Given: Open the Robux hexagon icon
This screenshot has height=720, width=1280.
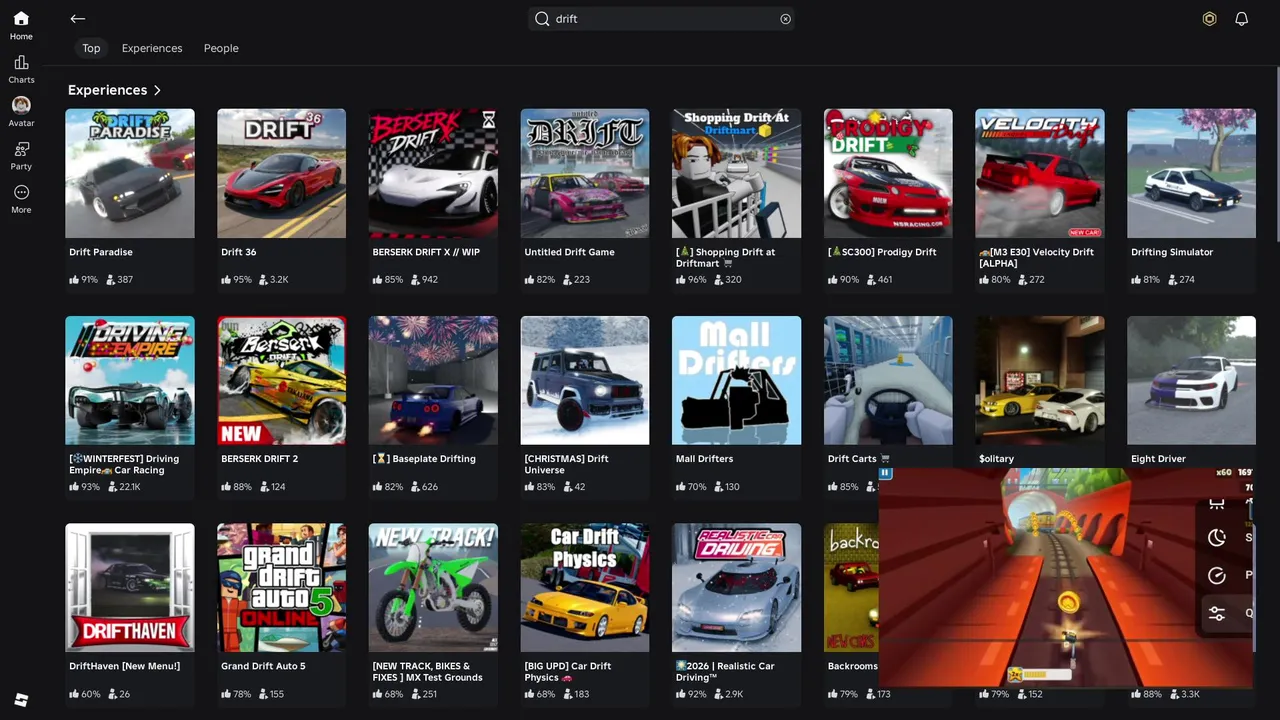Looking at the screenshot, I should [1209, 19].
